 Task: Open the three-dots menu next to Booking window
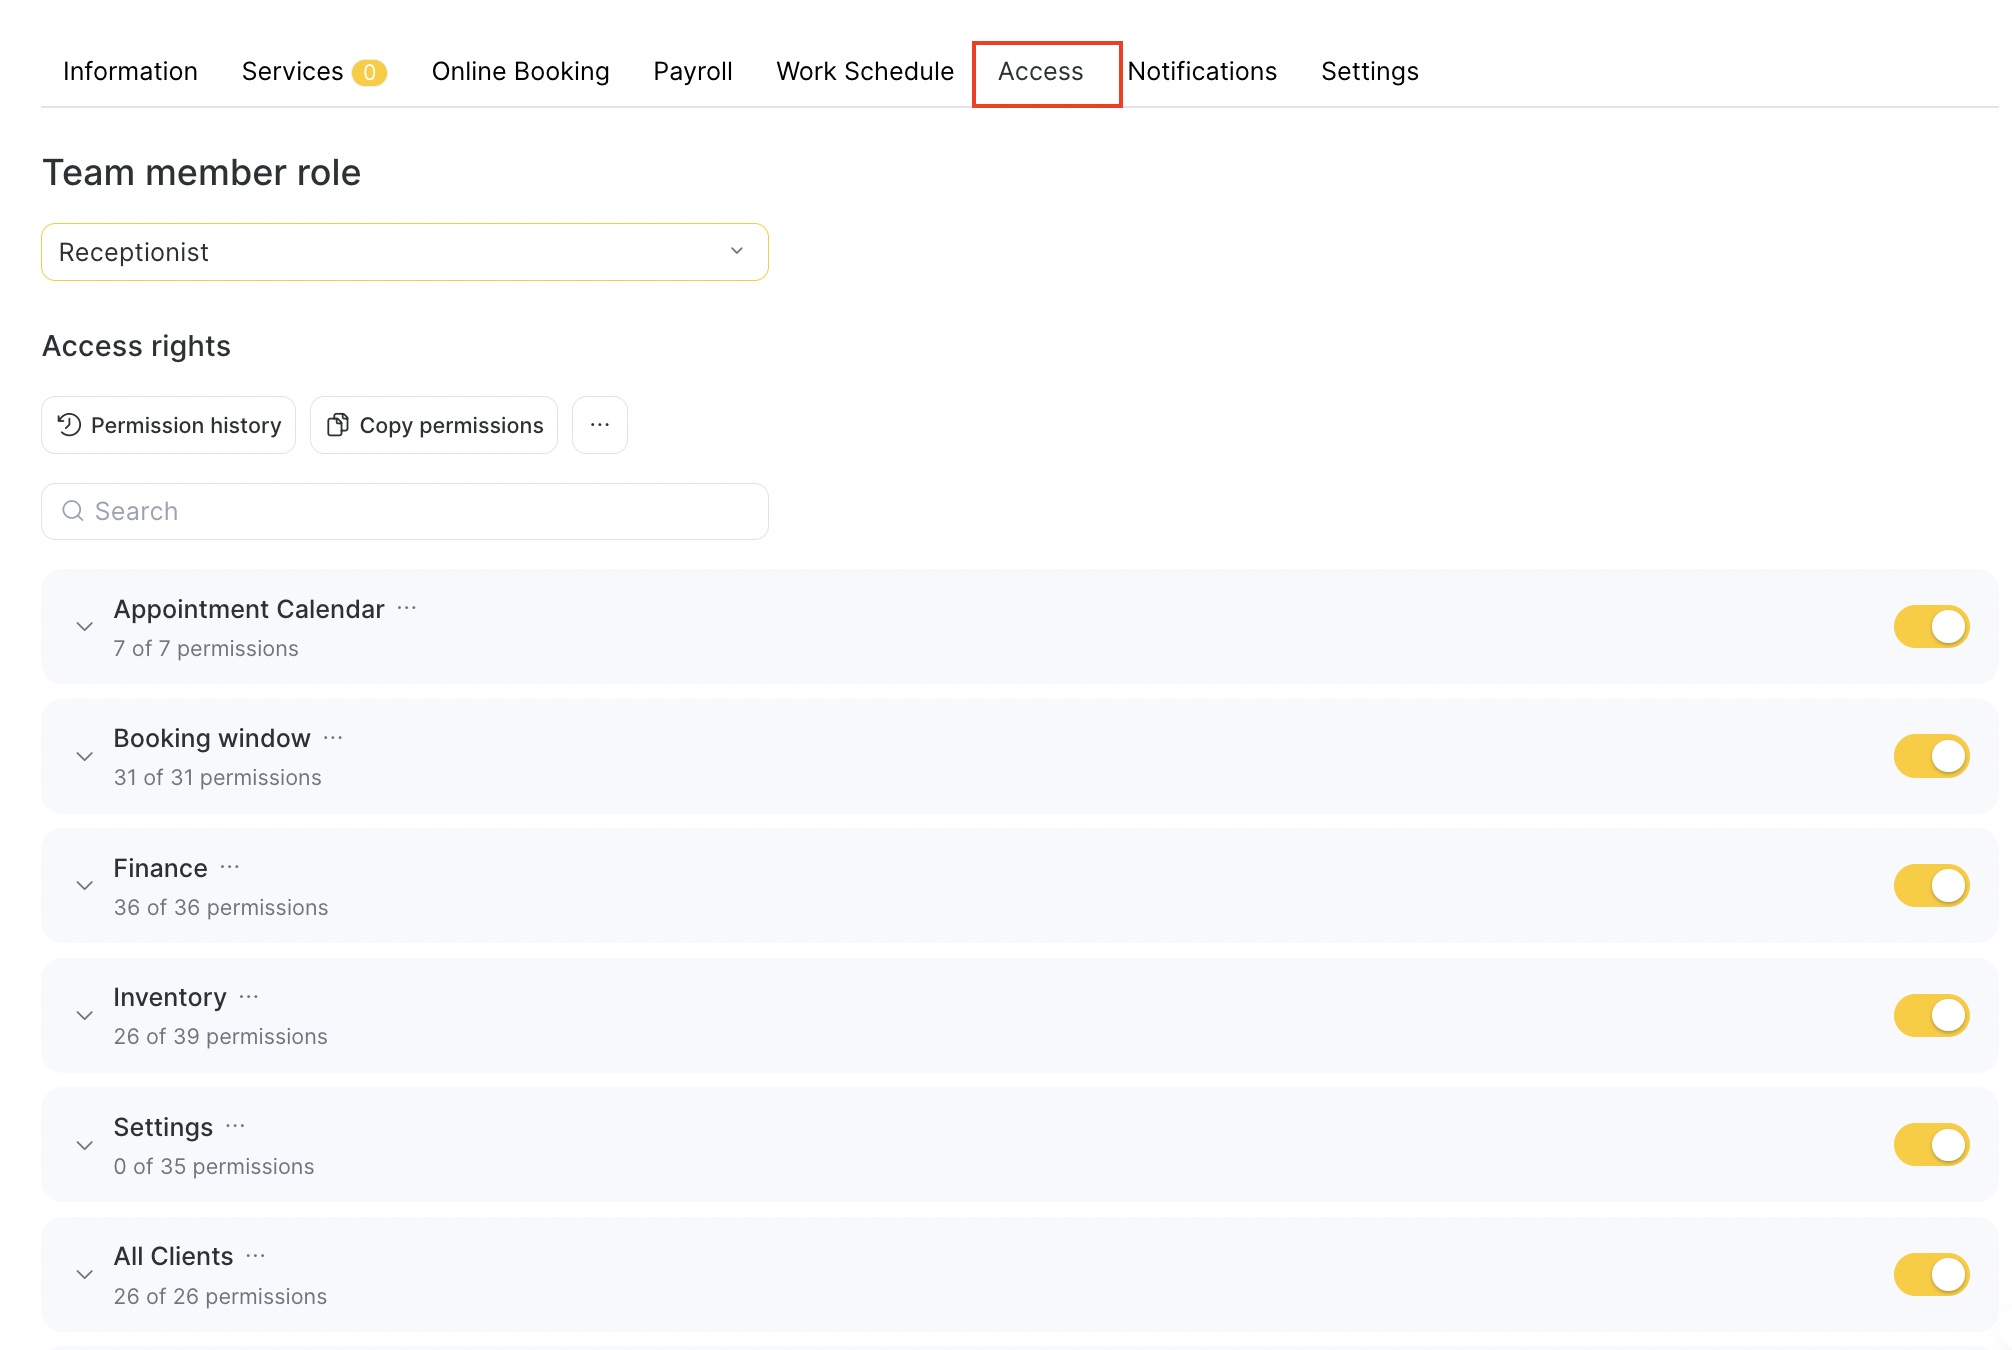(333, 738)
